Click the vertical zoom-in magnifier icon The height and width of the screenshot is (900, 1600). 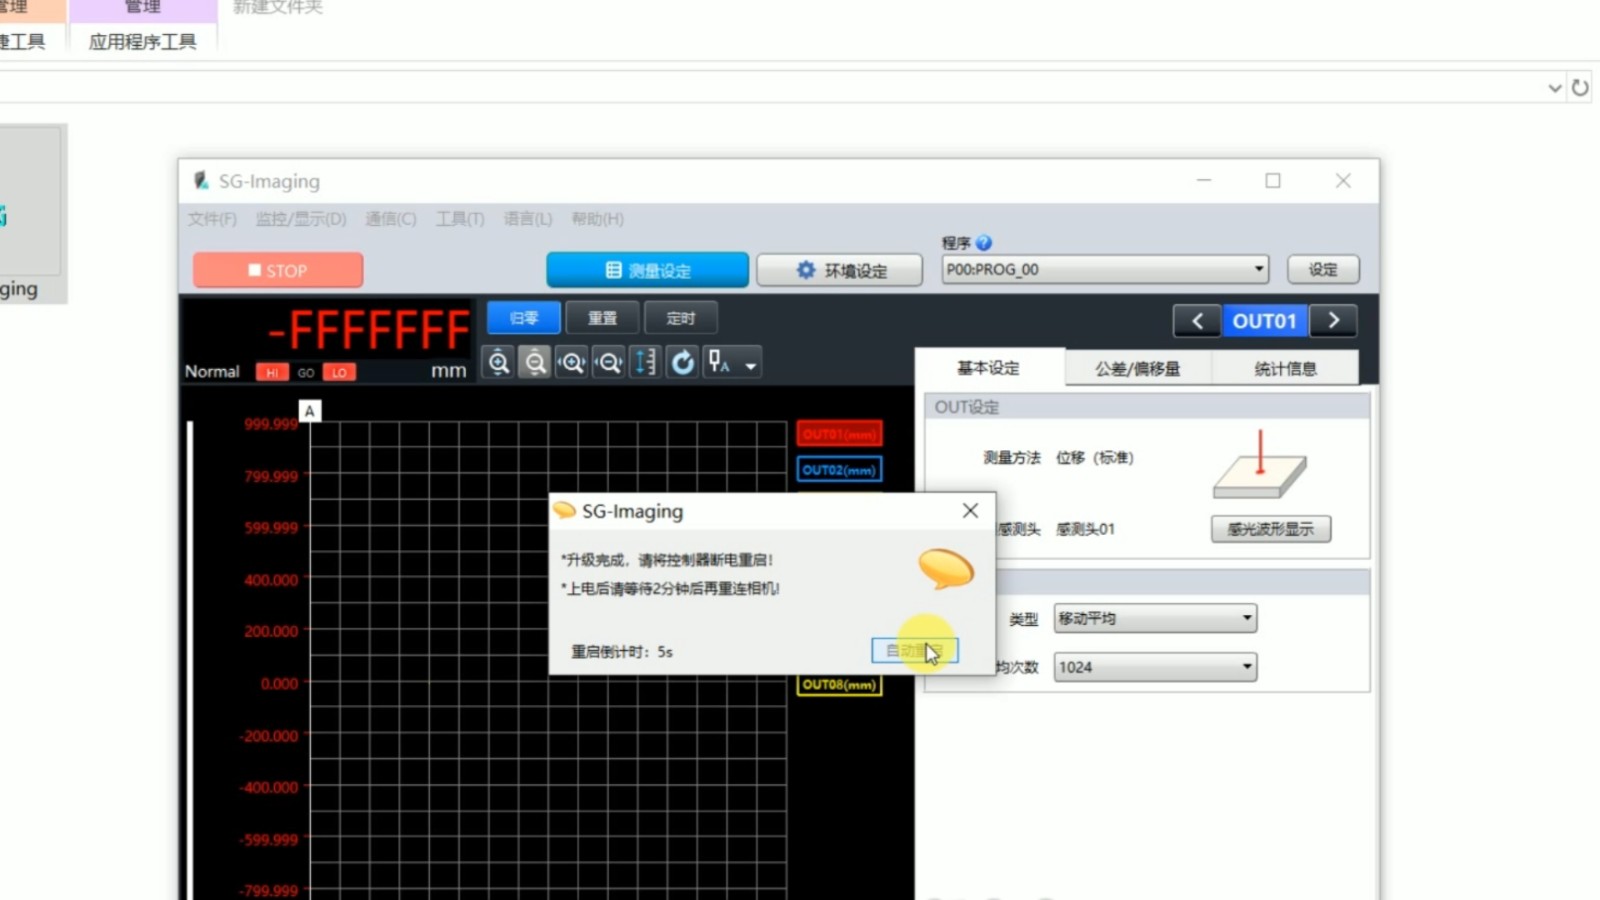[x=499, y=362]
